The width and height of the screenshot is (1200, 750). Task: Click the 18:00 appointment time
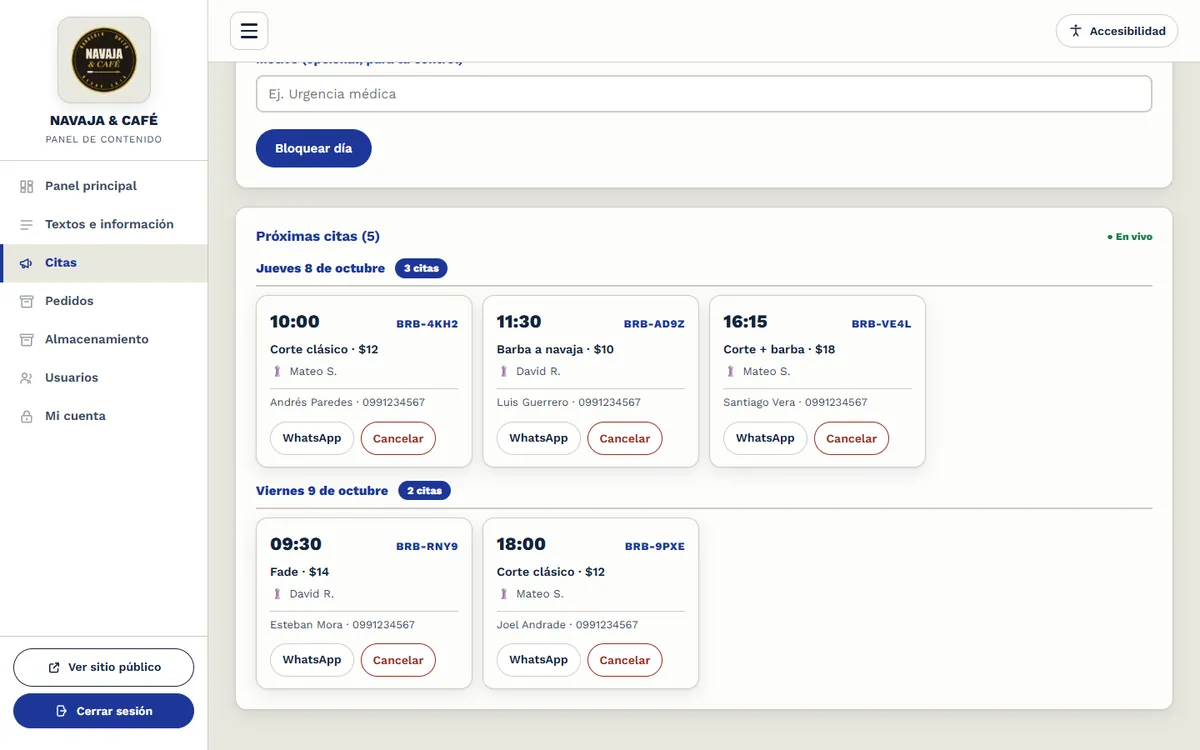[521, 544]
